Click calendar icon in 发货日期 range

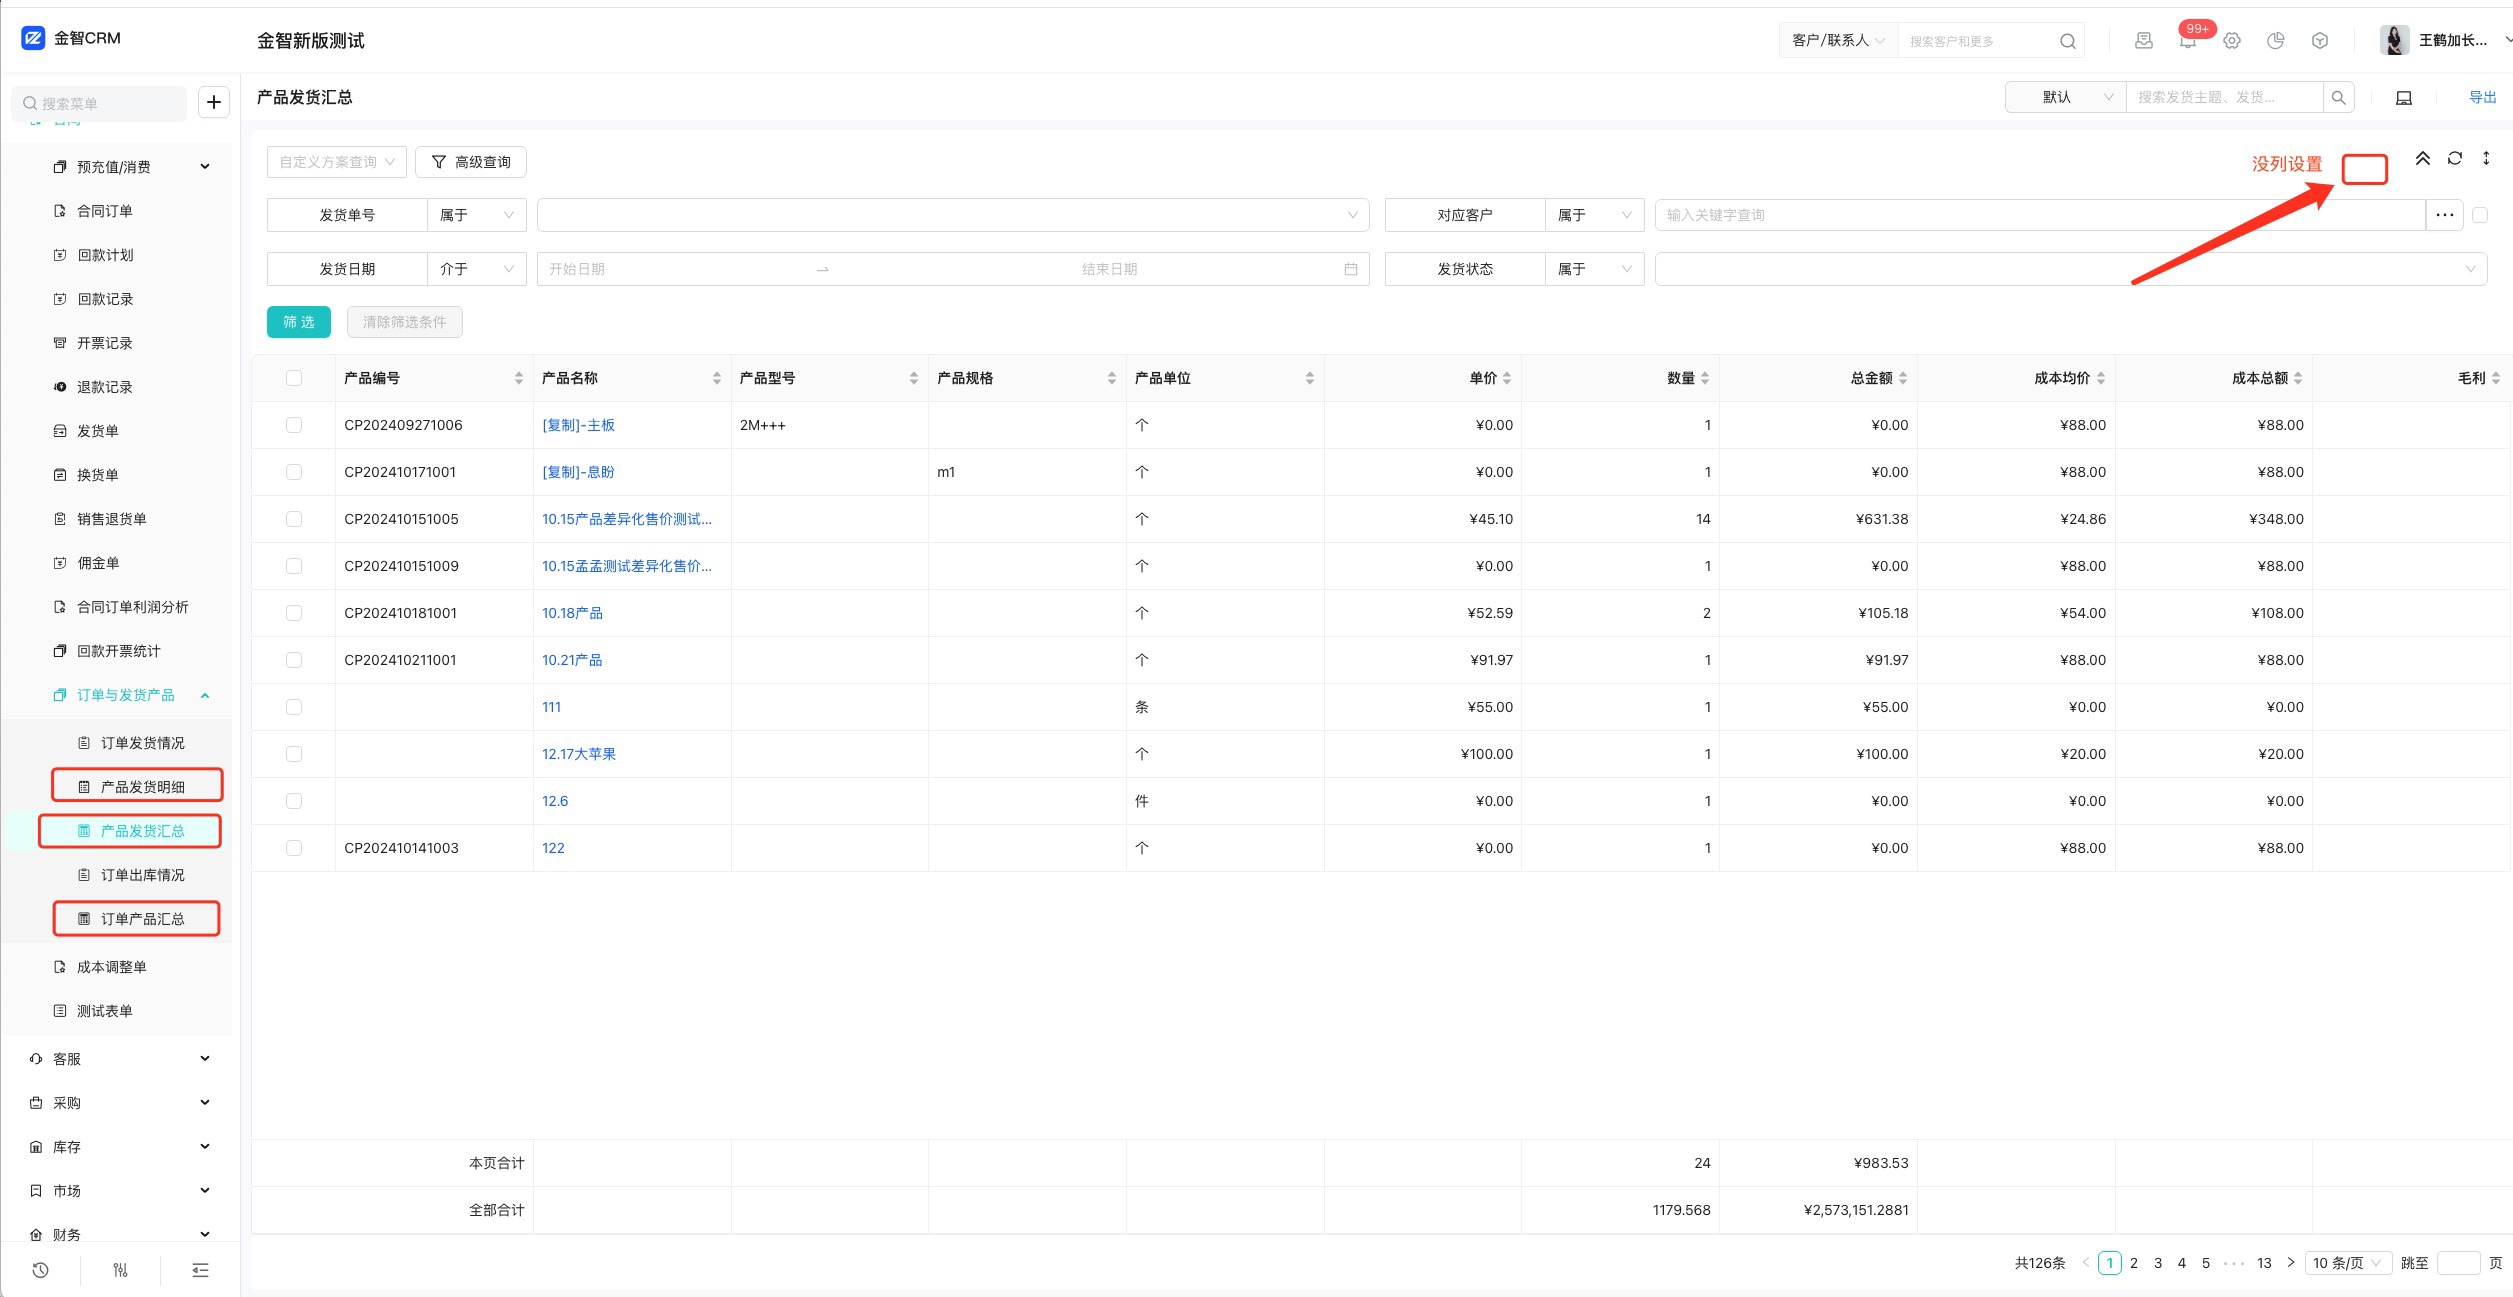pos(1350,269)
